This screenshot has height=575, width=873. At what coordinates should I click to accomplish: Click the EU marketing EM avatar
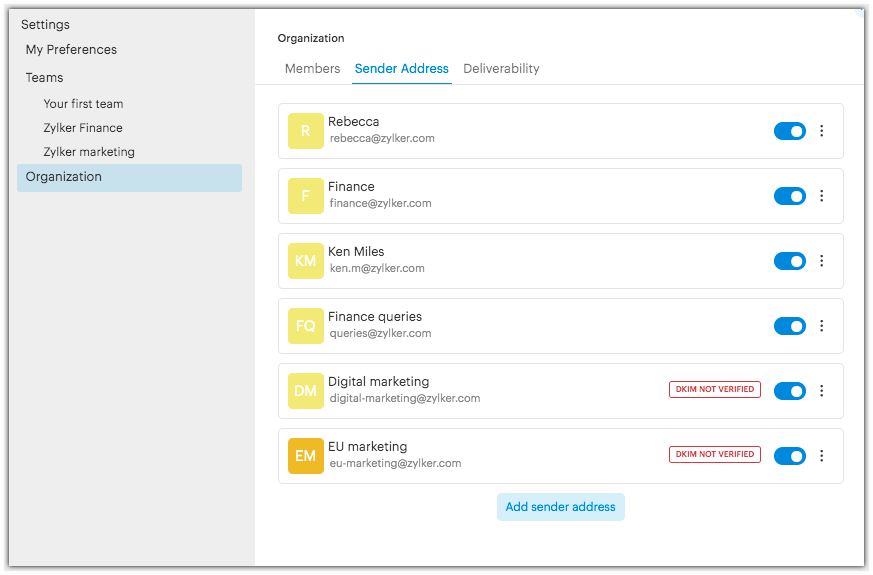click(x=305, y=456)
